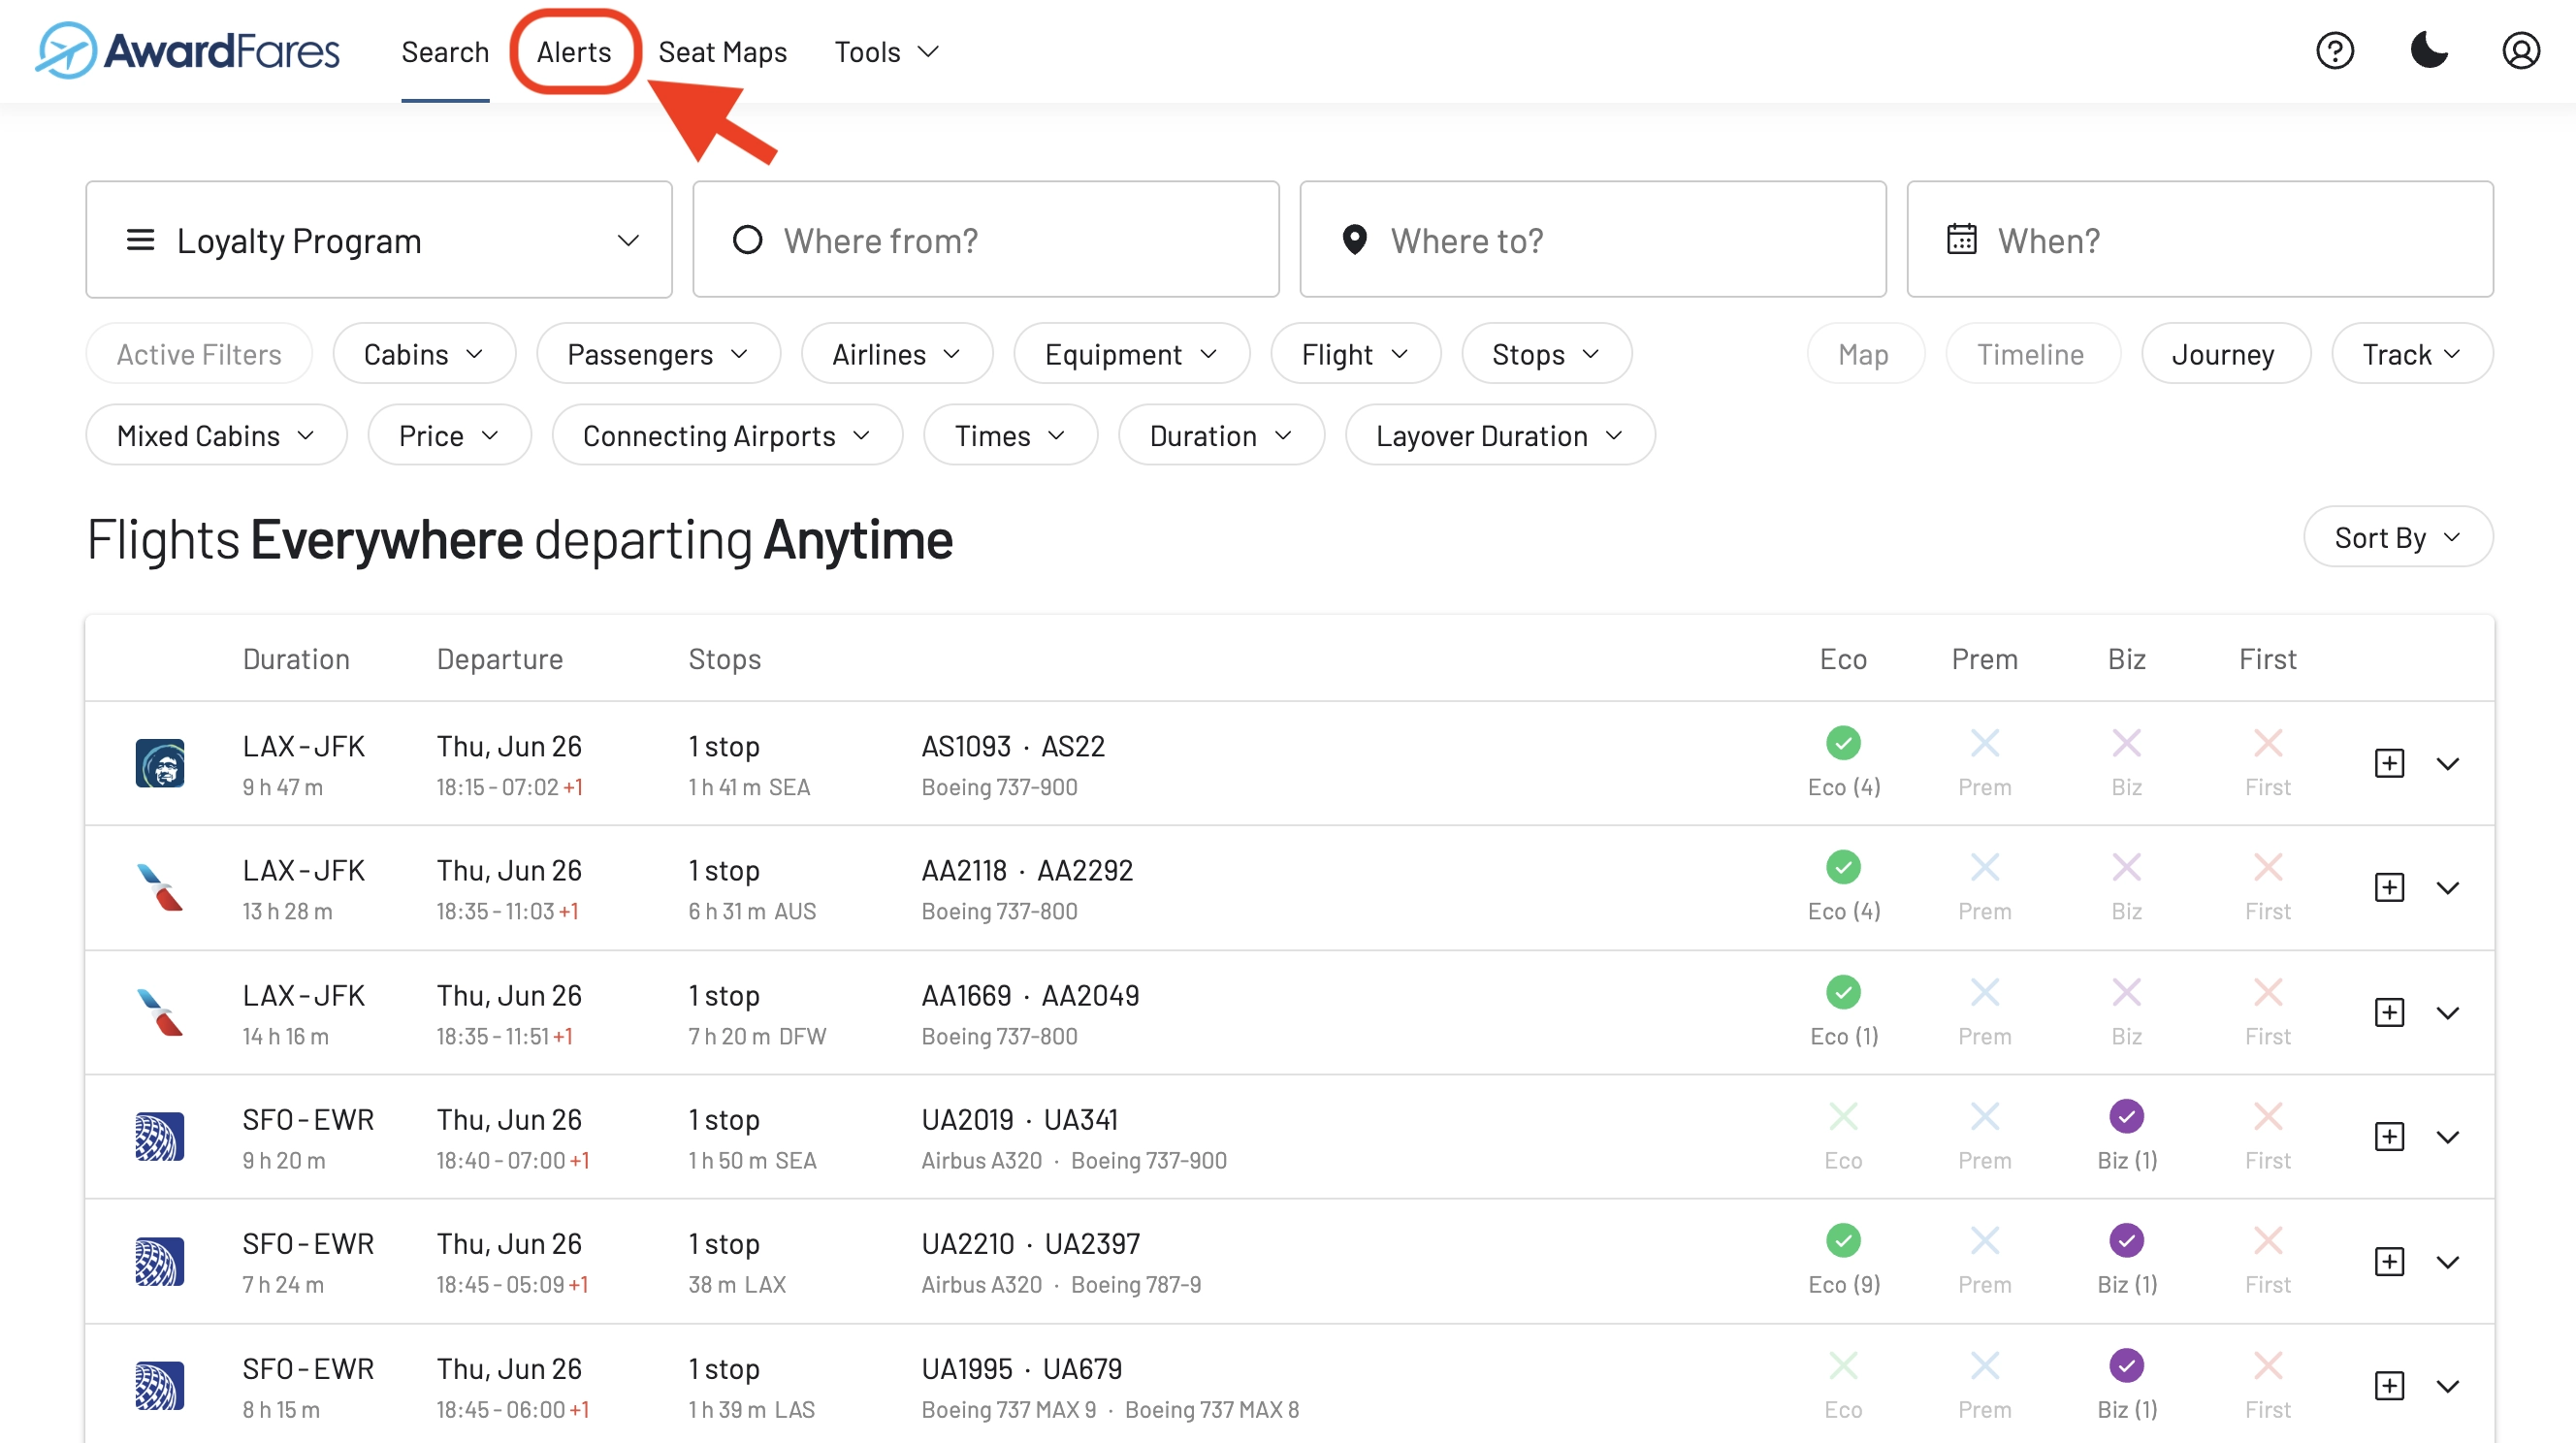Open the Alerts tab

(574, 52)
